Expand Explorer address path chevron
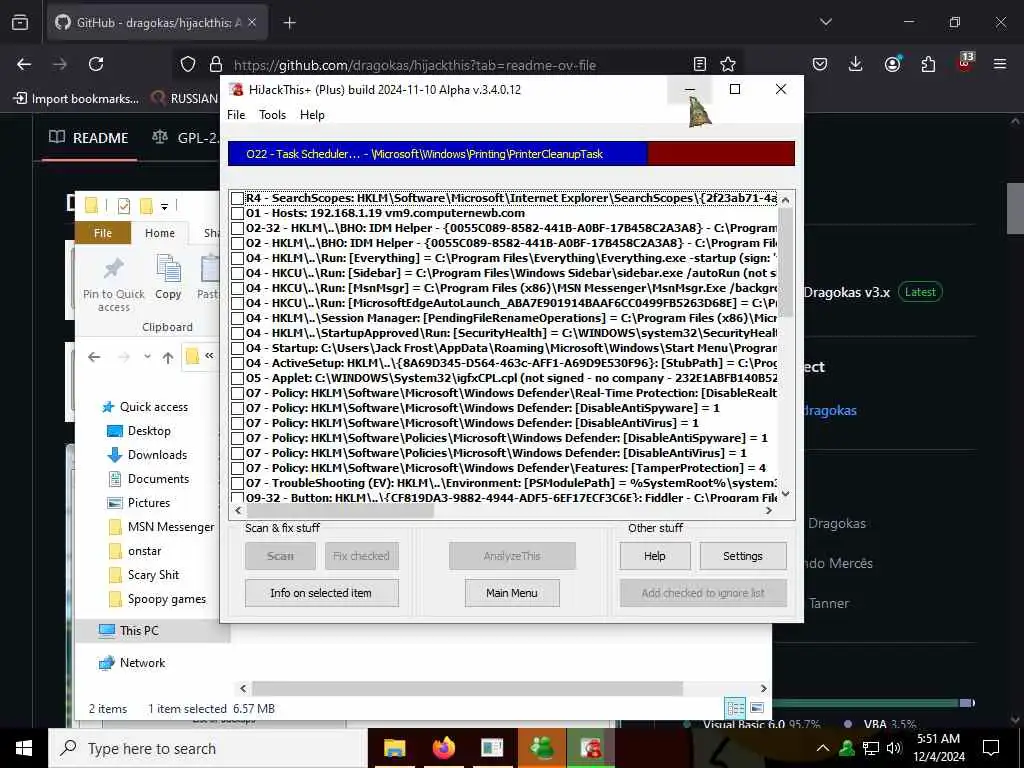 coord(209,356)
